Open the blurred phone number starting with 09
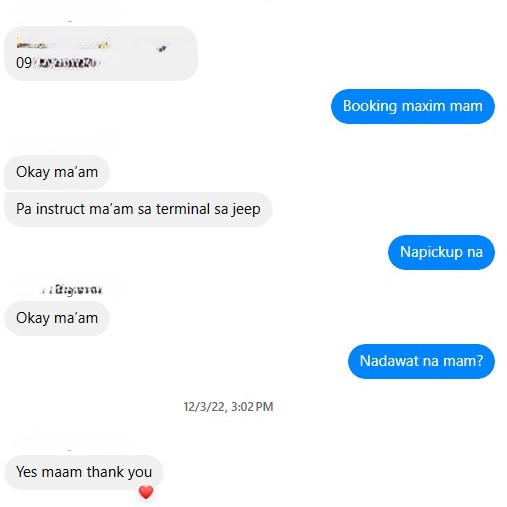Viewport: 507px width, 507px height. click(58, 63)
